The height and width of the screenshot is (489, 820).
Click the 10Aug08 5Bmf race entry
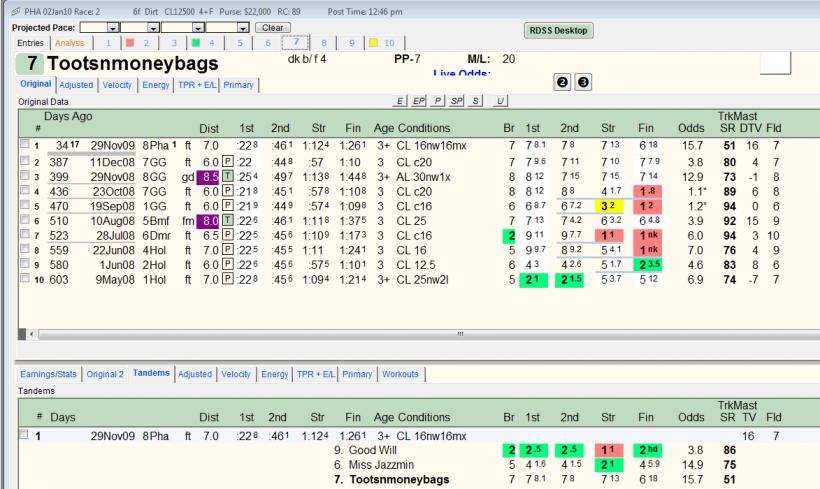point(128,221)
